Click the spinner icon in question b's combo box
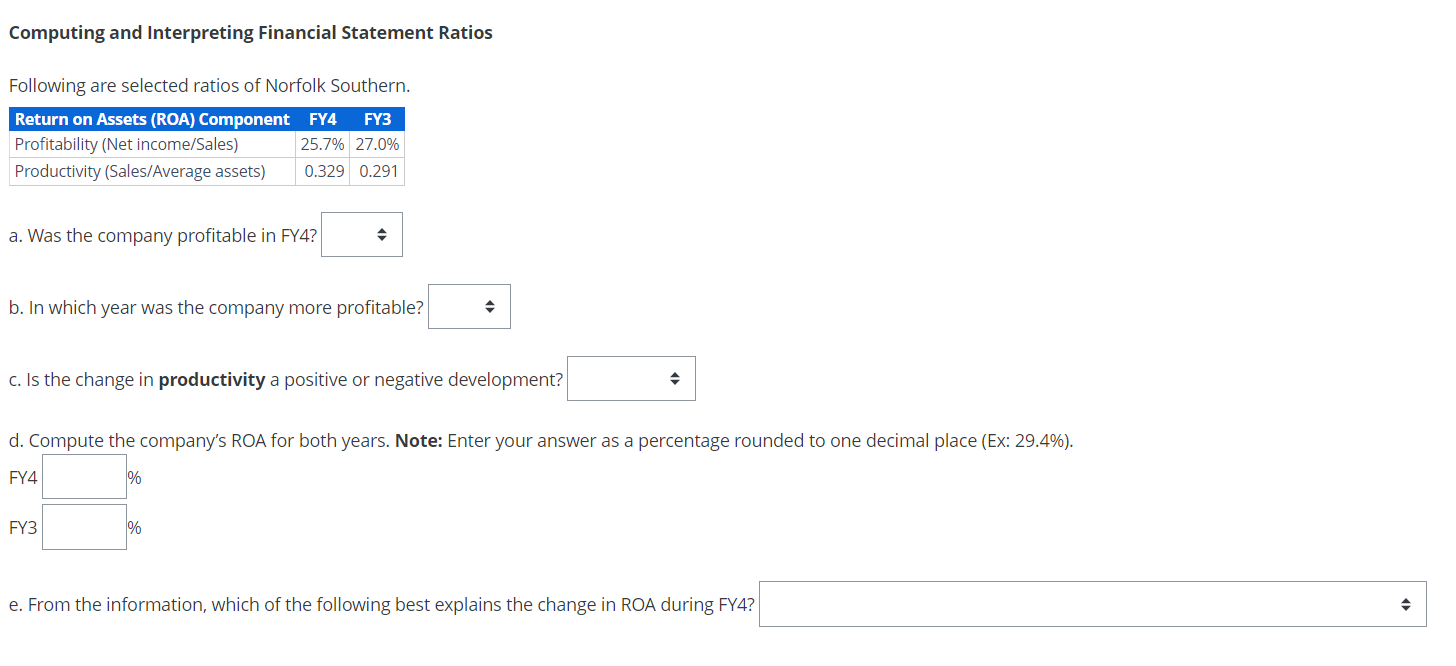Screen dimensions: 1456x666 tap(489, 306)
